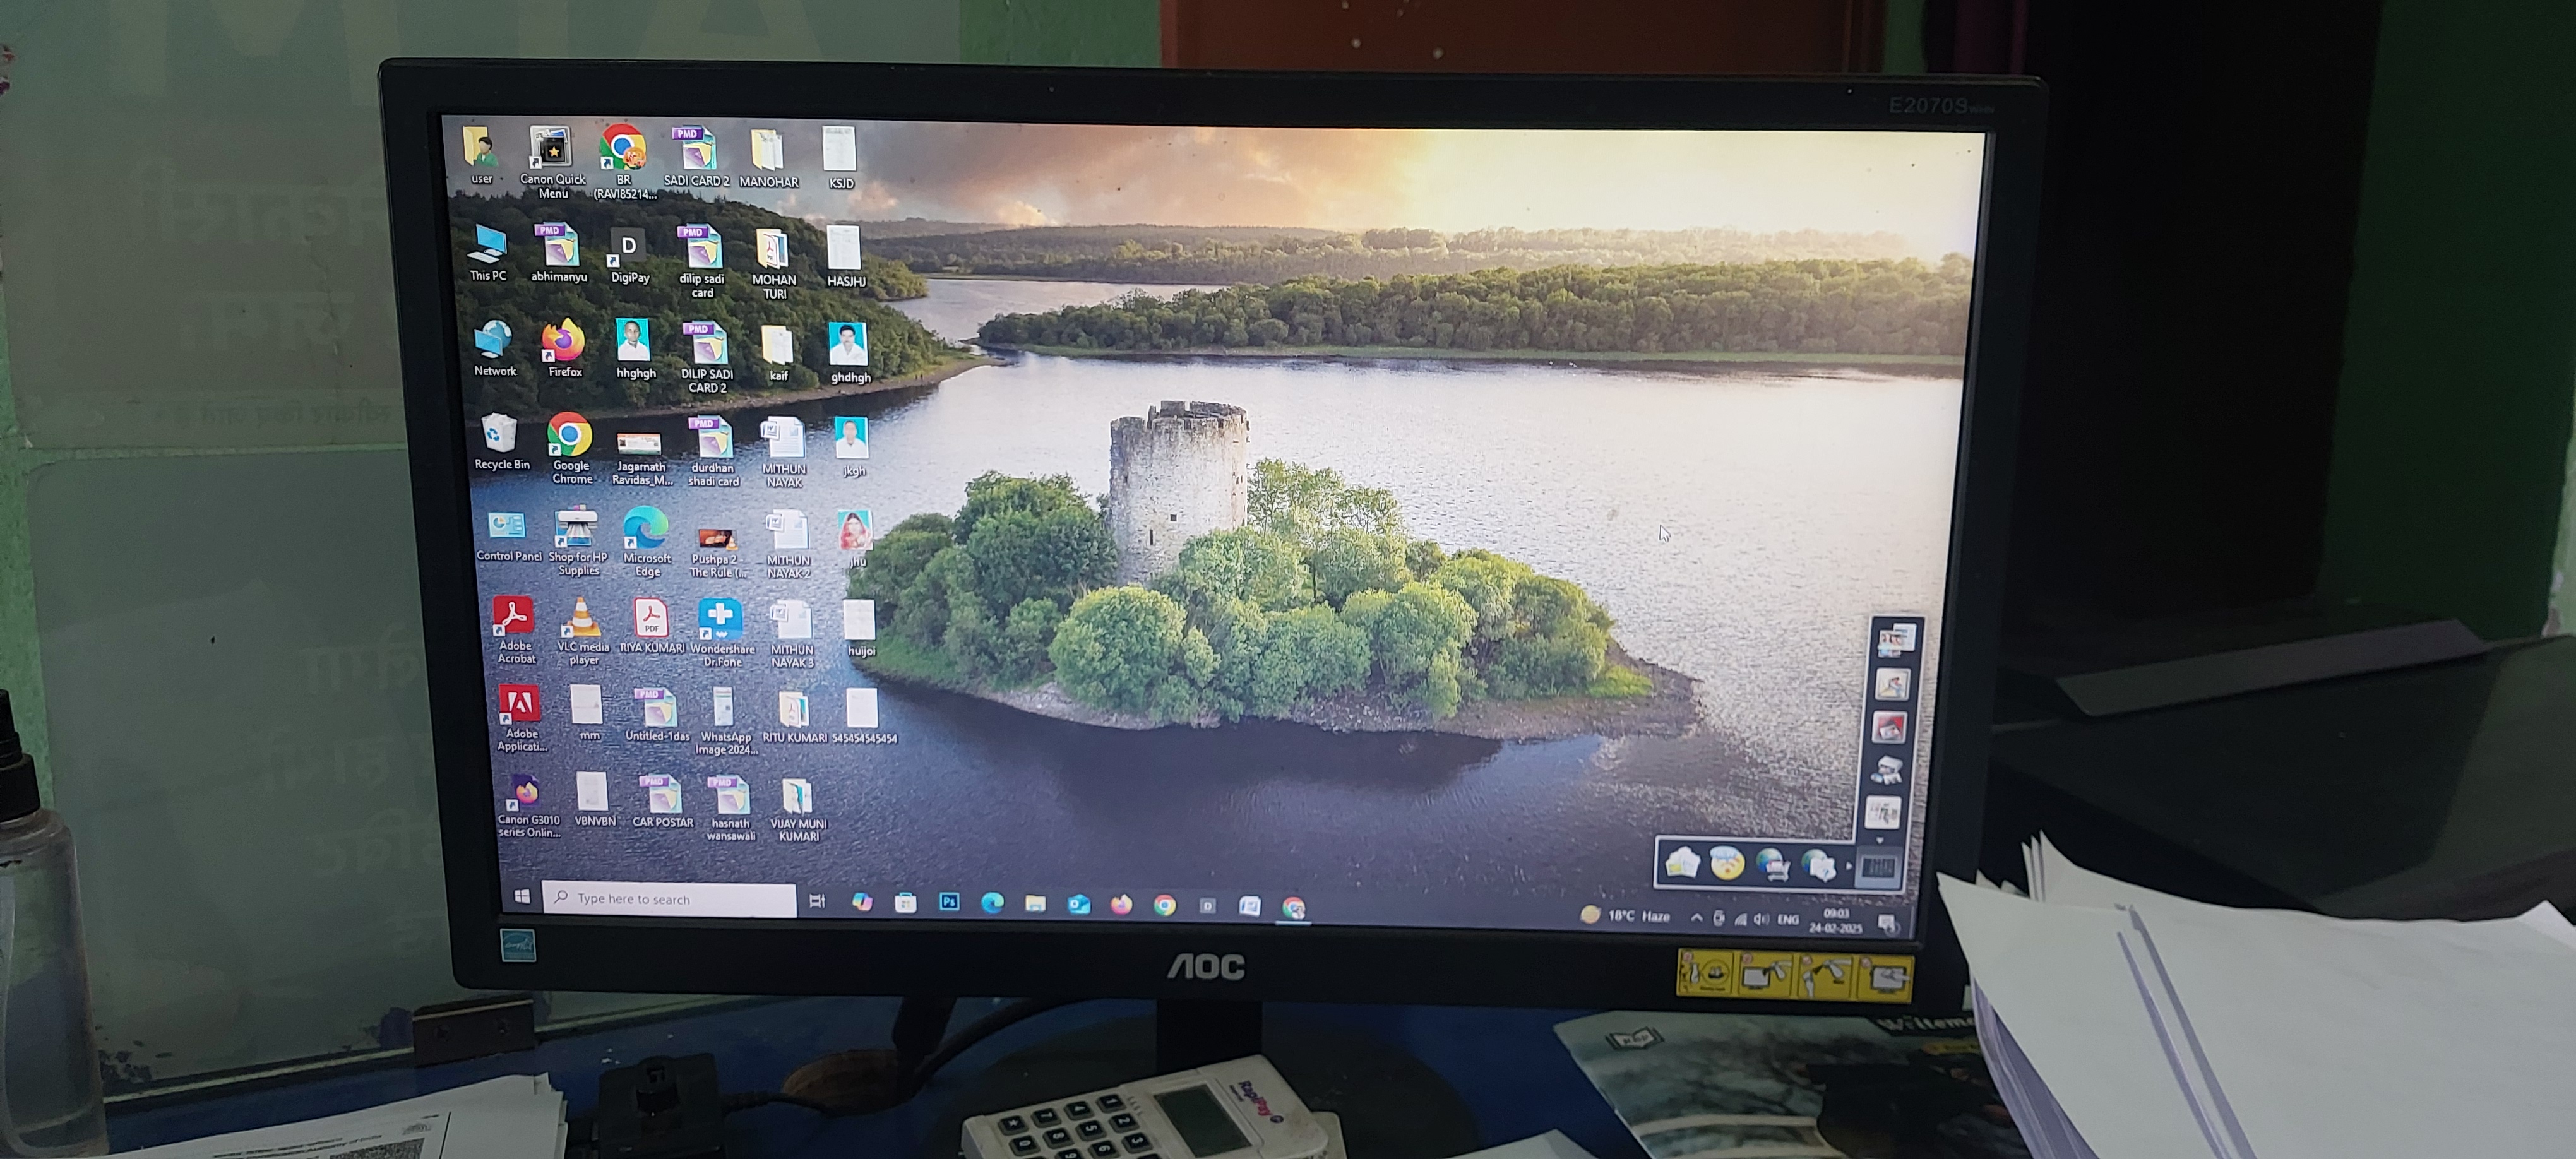The image size is (2576, 1159).
Task: Open File Explorer from the taskbar
Action: click(1035, 904)
